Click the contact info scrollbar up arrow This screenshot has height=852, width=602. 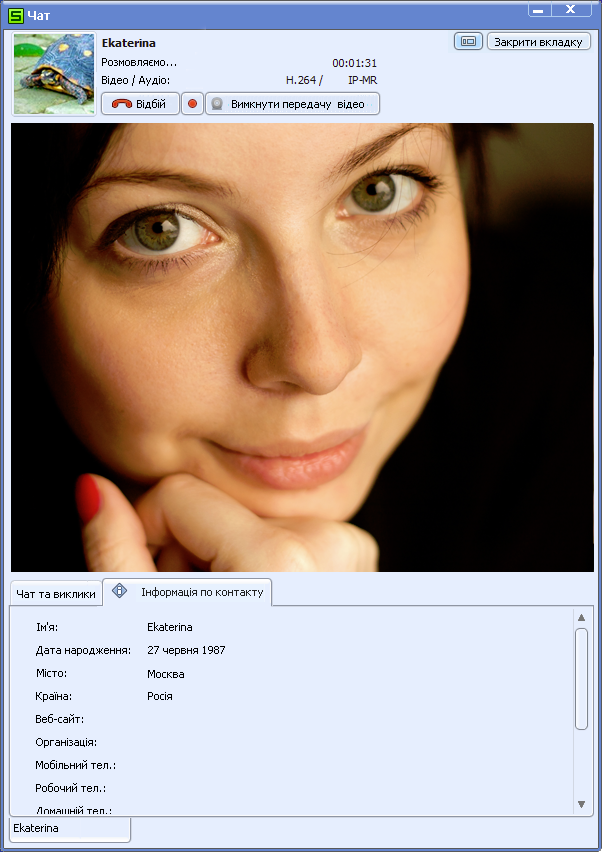581,617
